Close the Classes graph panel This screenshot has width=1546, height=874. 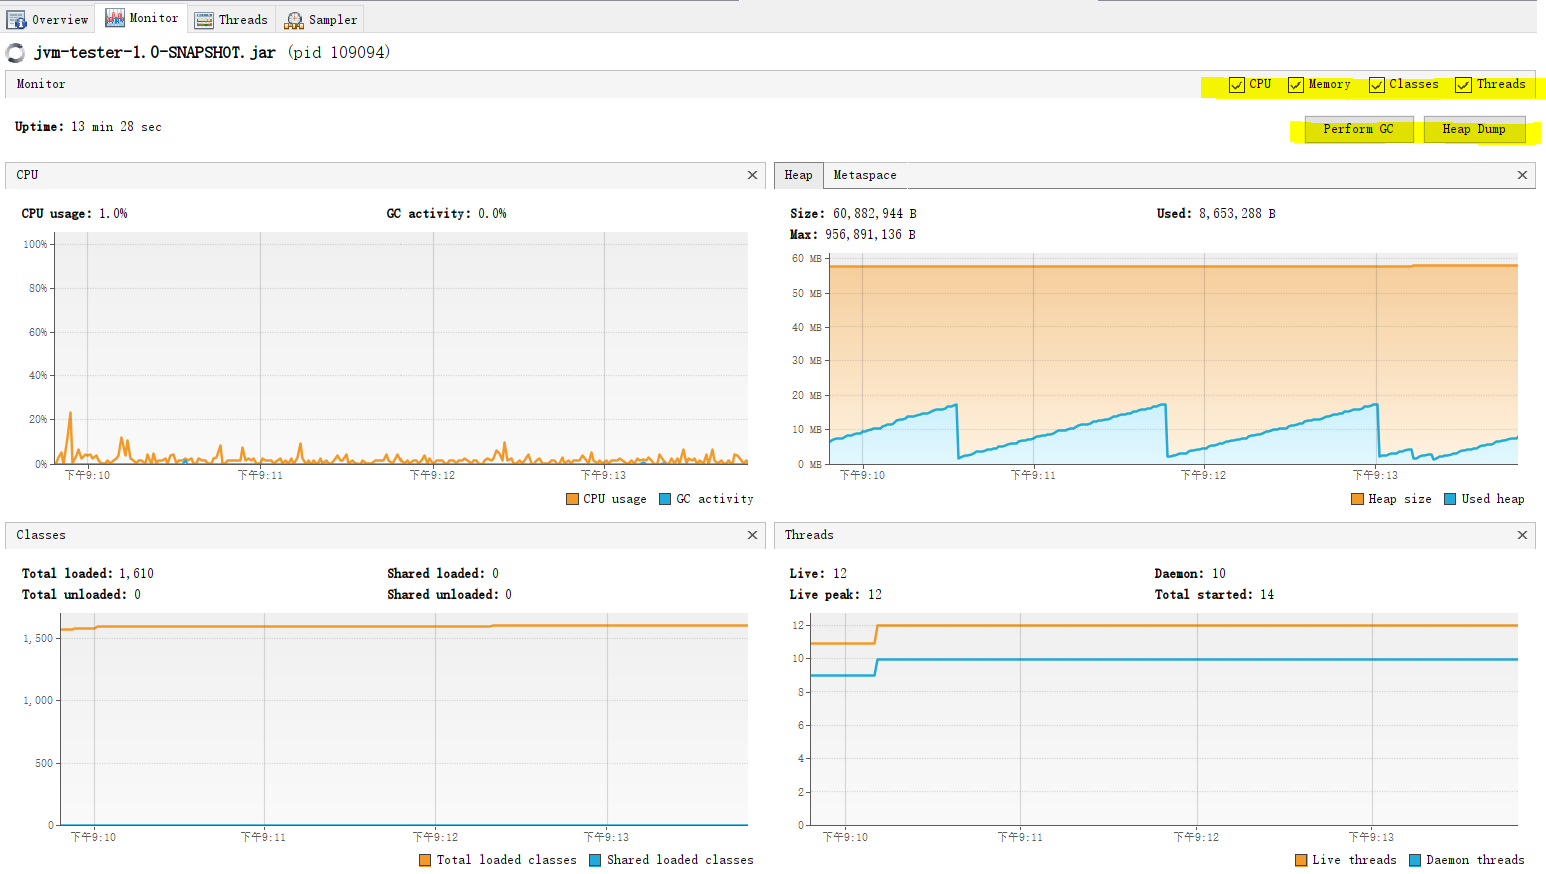point(752,535)
